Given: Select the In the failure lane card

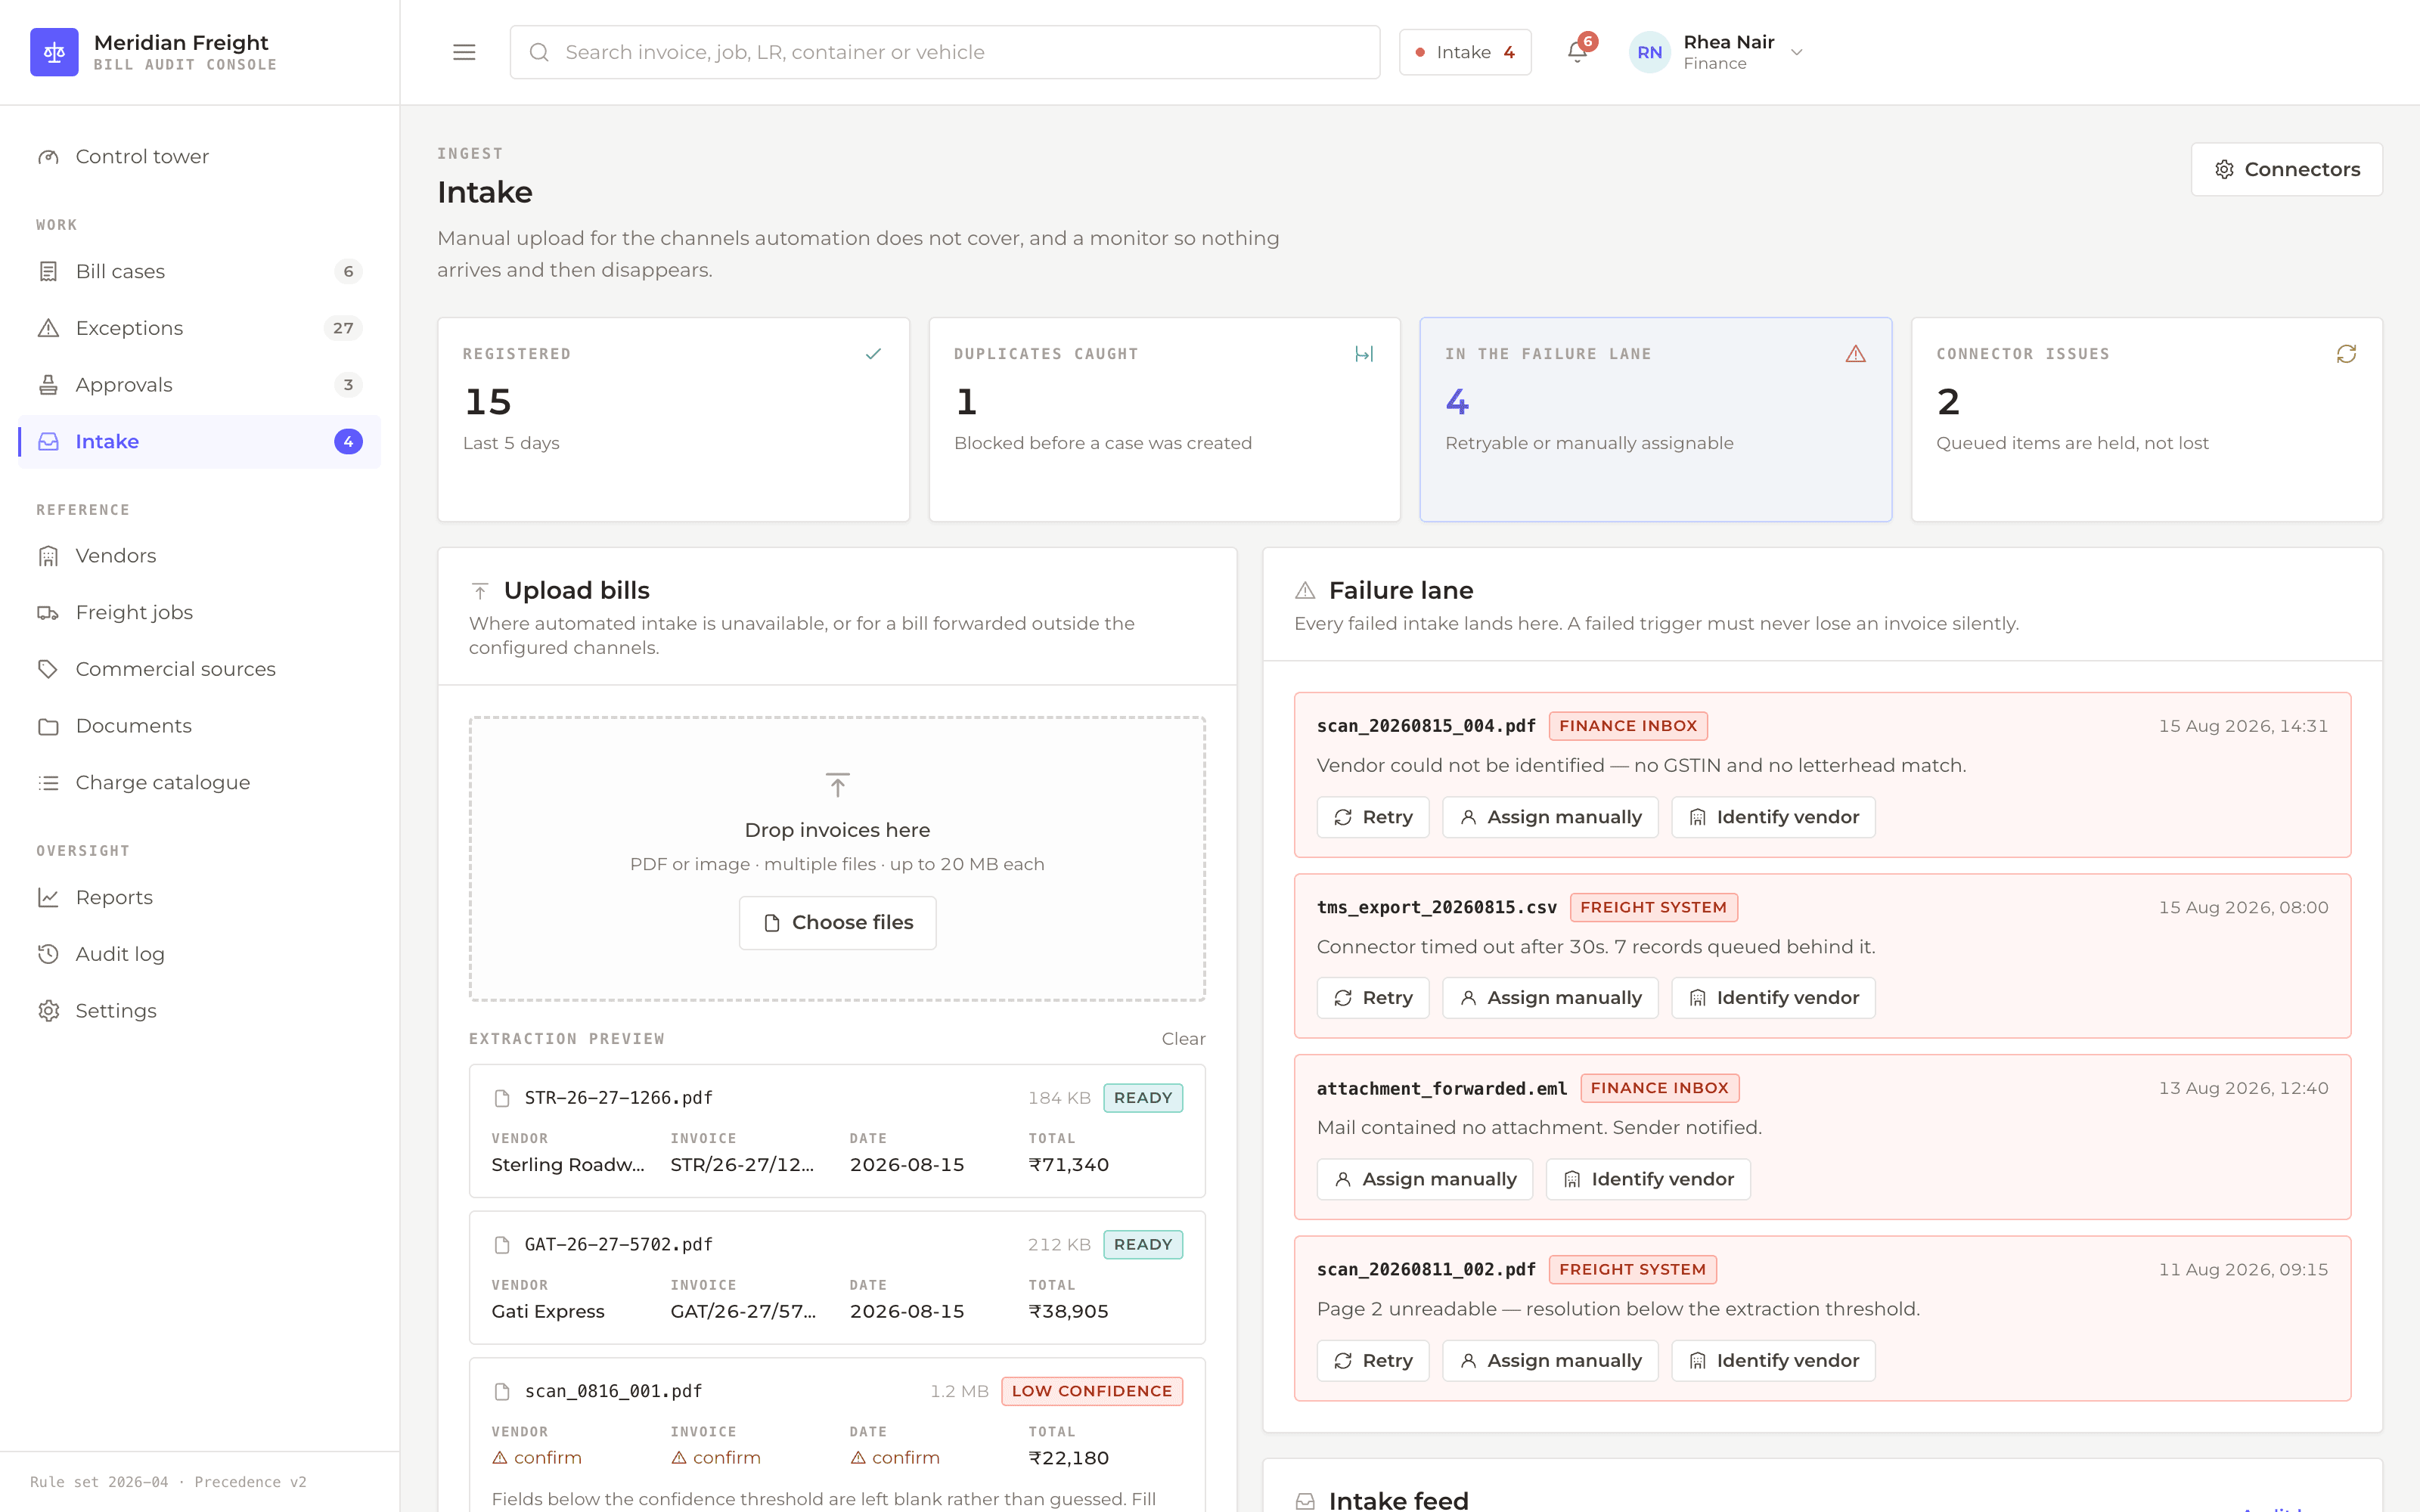Looking at the screenshot, I should [x=1656, y=419].
